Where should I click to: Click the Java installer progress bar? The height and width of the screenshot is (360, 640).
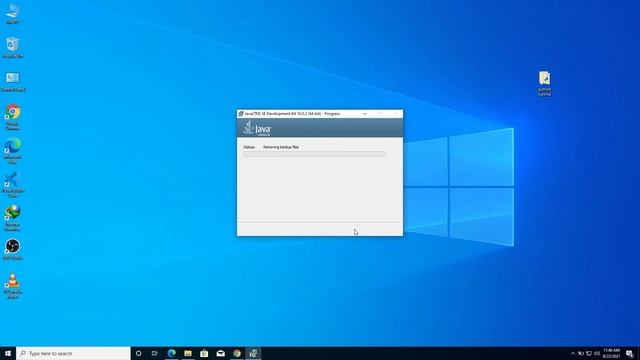[314, 154]
